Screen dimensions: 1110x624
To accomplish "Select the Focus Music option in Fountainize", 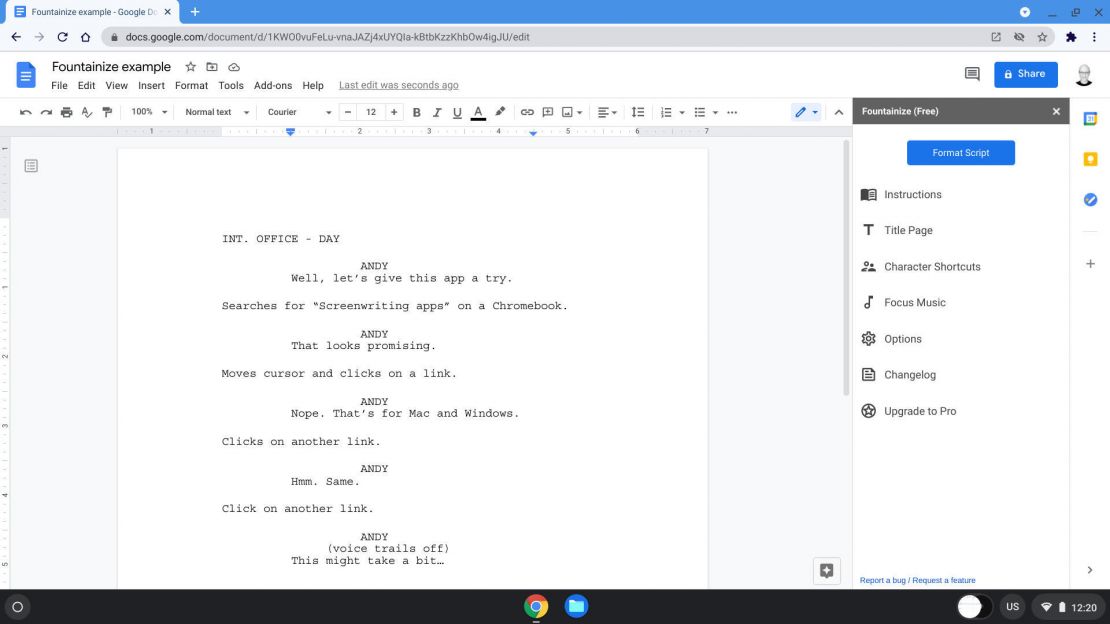I will click(x=913, y=302).
